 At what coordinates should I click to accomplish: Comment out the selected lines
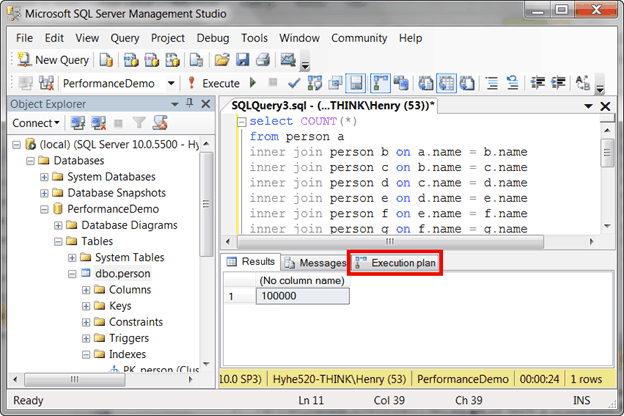[x=492, y=83]
